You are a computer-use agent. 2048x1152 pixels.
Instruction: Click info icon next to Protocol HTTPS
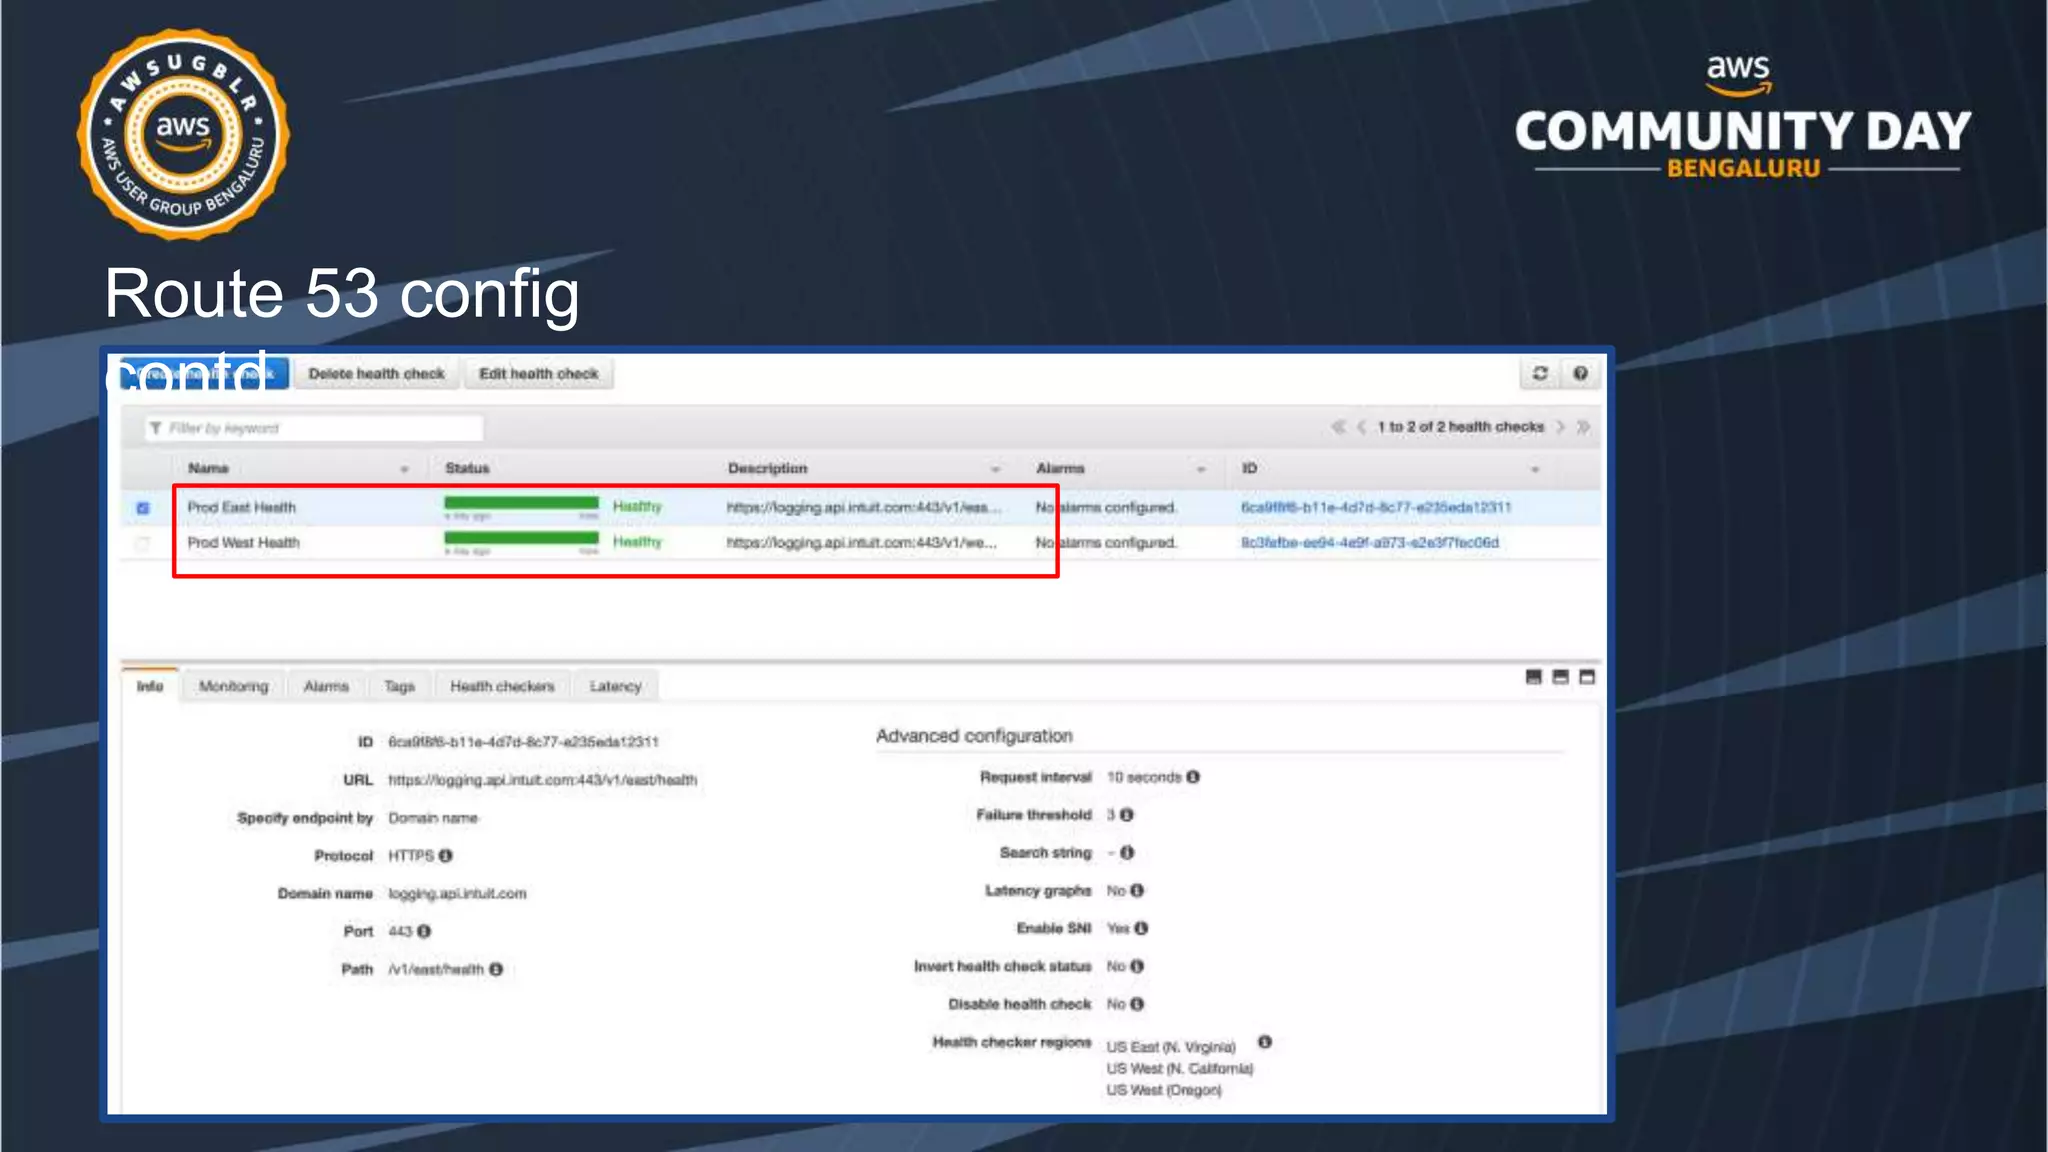coord(446,856)
